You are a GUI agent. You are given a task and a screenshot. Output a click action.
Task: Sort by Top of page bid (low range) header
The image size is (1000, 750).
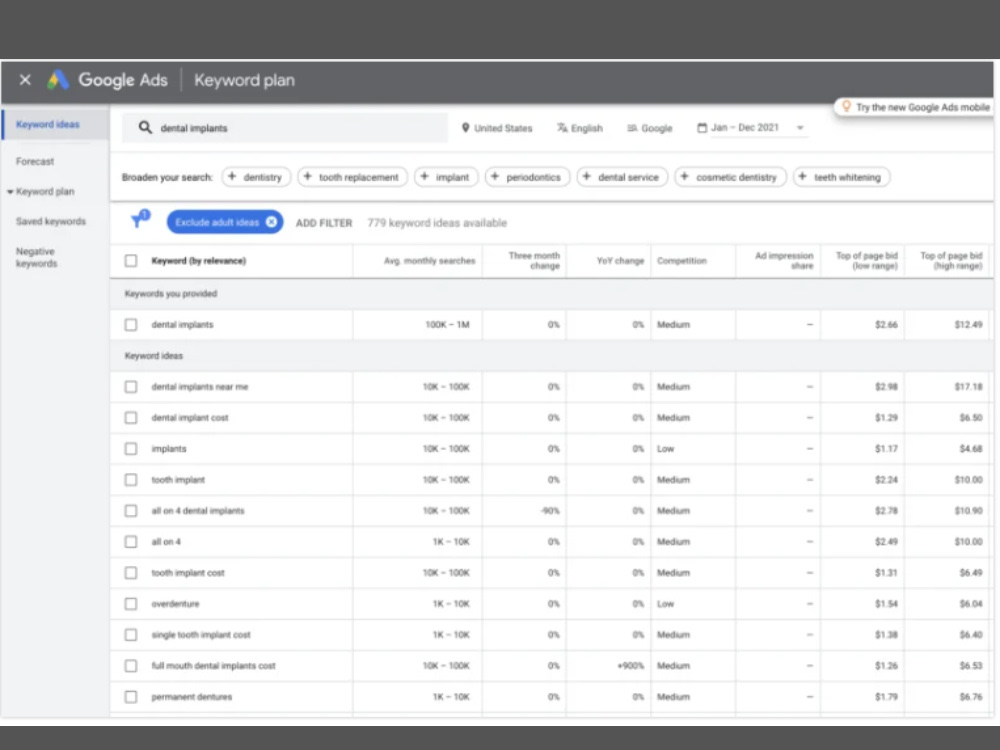[867, 260]
